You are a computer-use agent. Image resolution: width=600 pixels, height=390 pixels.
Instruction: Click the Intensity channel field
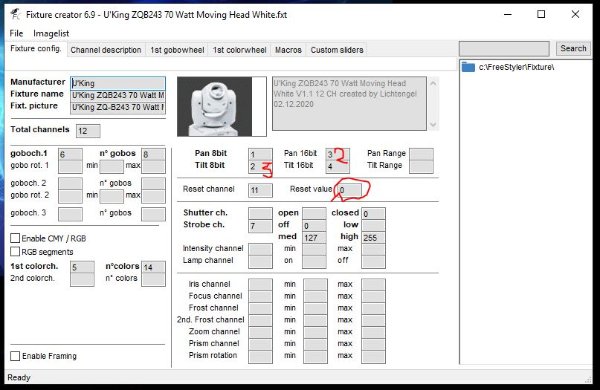[260, 250]
